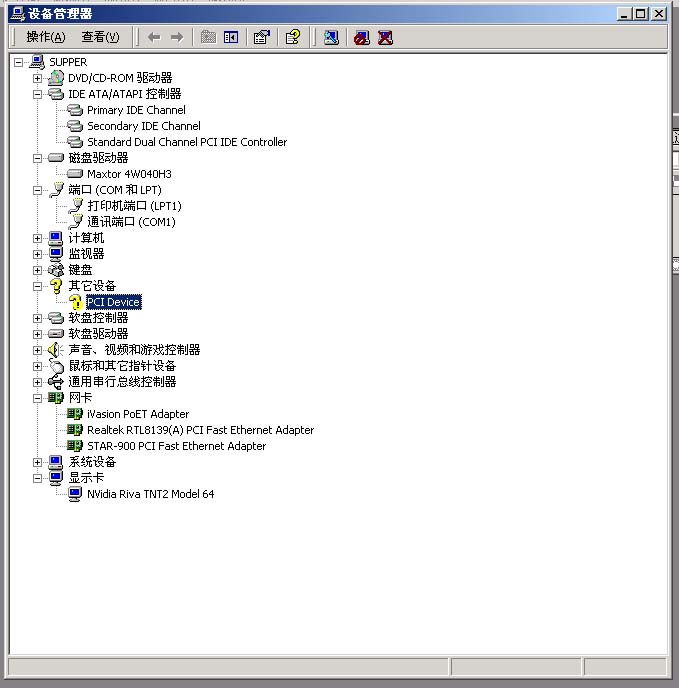Collapse the 端口 (COM 和 LPT) node

(x=37, y=190)
